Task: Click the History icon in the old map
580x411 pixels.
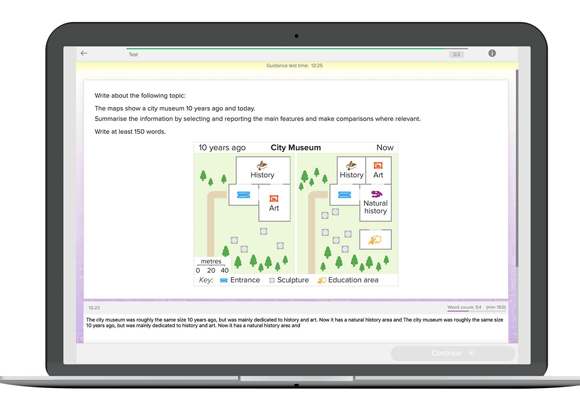Action: pyautogui.click(x=262, y=165)
